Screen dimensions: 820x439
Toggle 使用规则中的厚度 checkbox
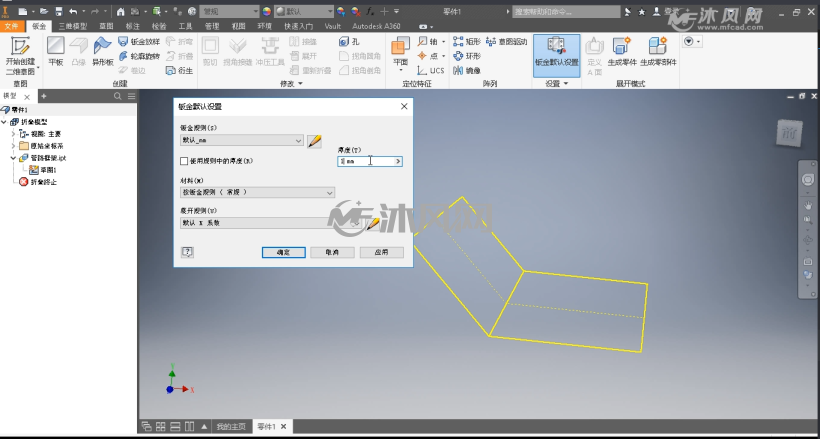(184, 162)
